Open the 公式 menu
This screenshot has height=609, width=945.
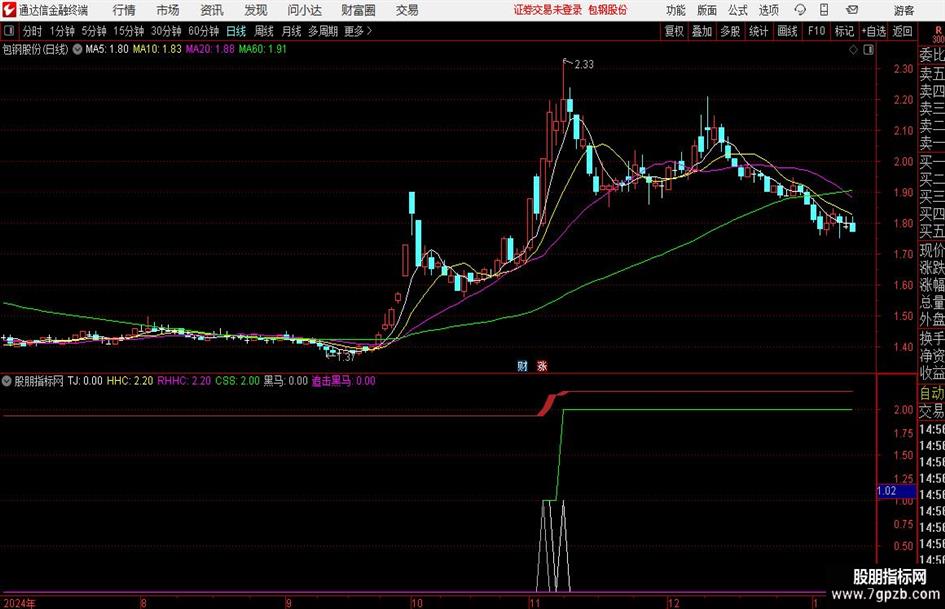[737, 10]
